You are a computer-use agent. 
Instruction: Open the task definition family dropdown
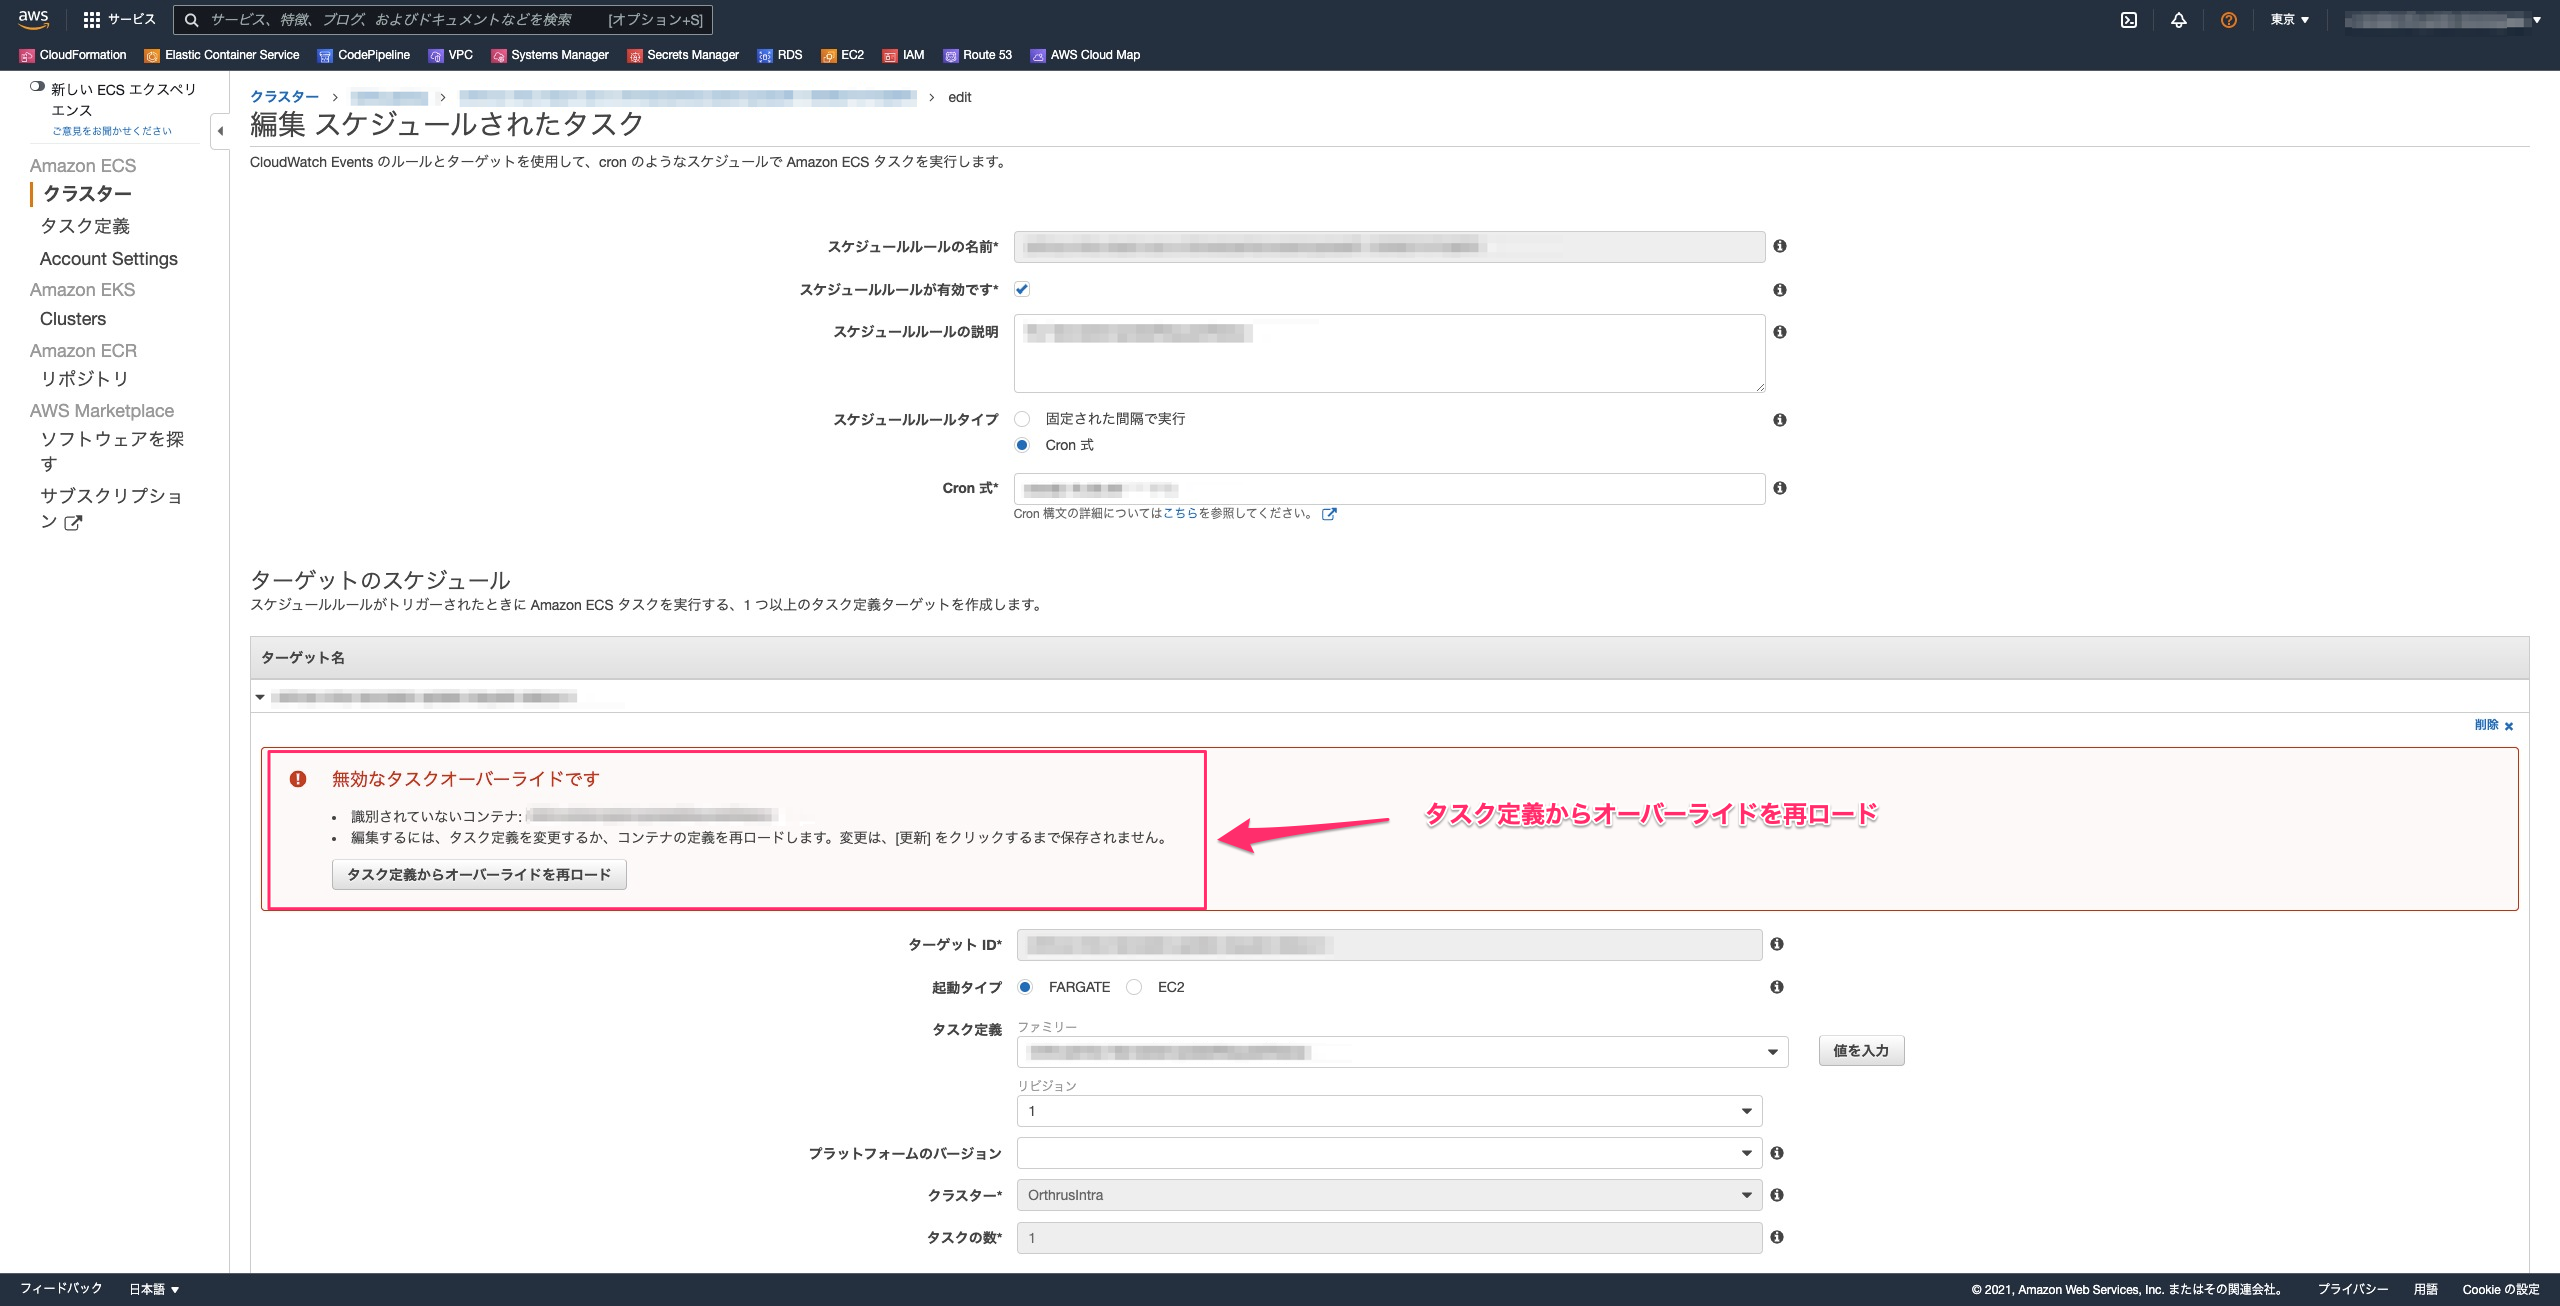click(1402, 1052)
